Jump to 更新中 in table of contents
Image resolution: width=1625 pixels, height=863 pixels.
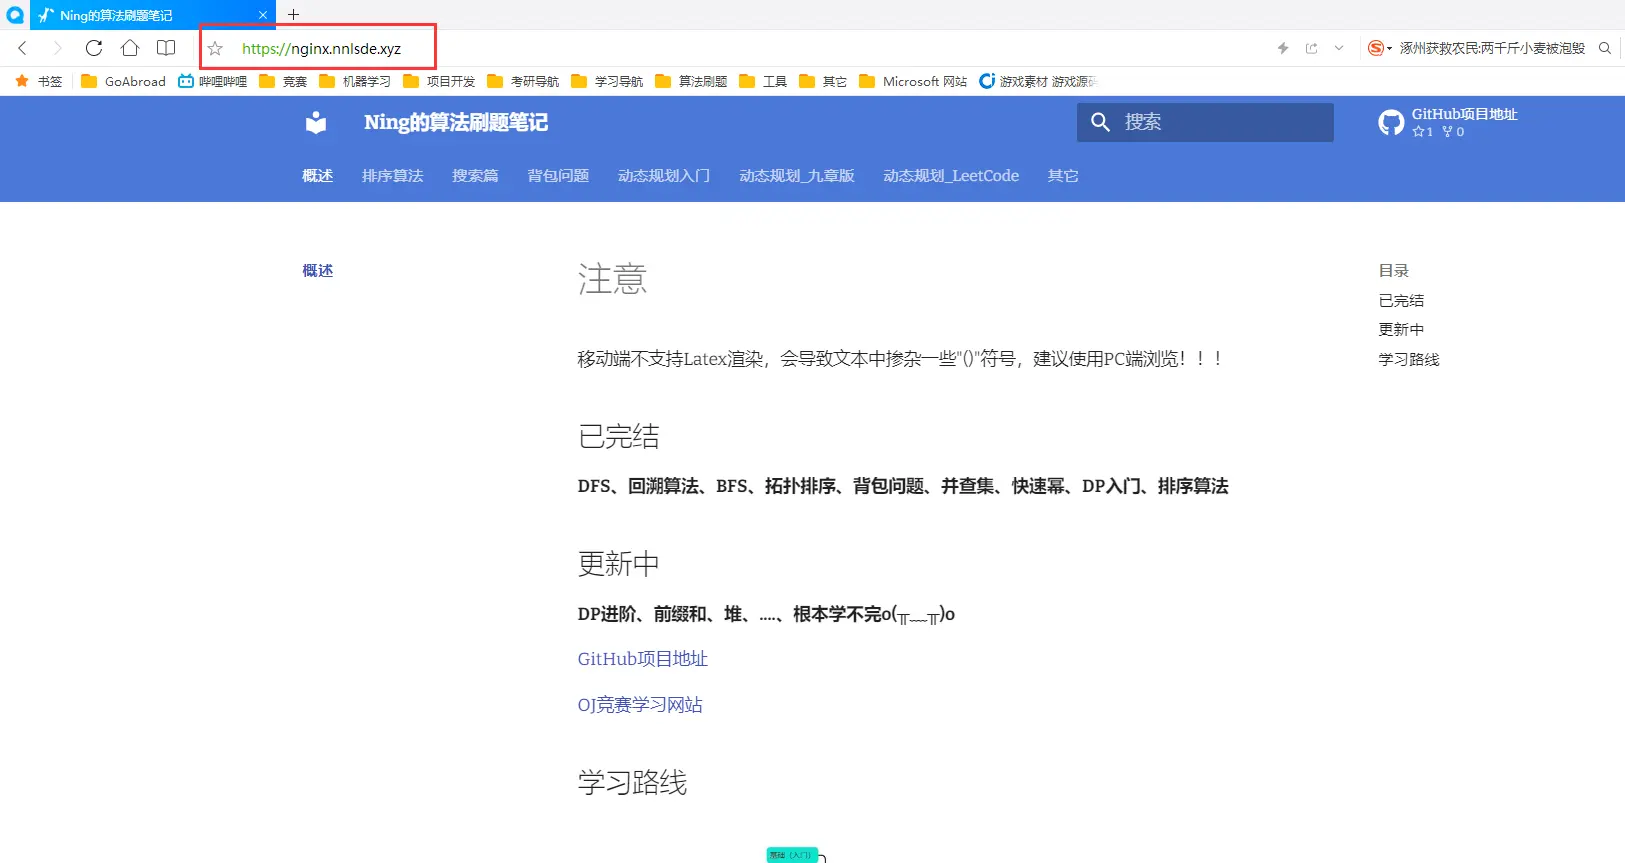click(x=1401, y=330)
